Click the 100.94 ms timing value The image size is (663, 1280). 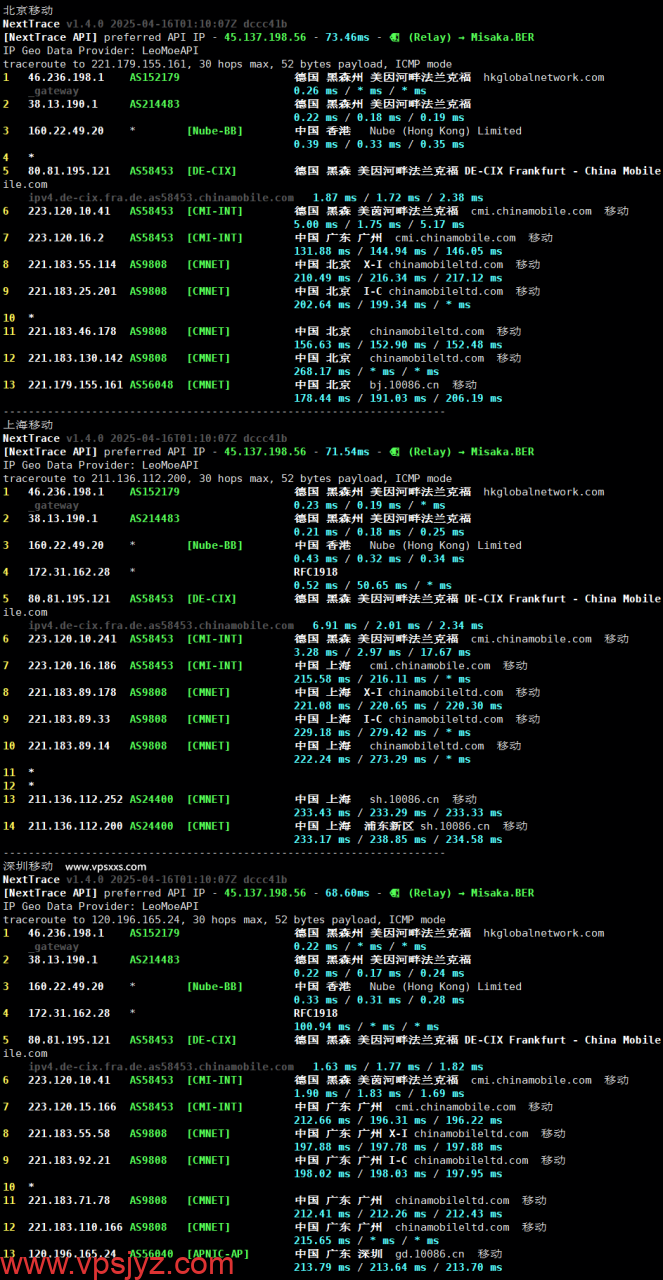[x=319, y=1026]
